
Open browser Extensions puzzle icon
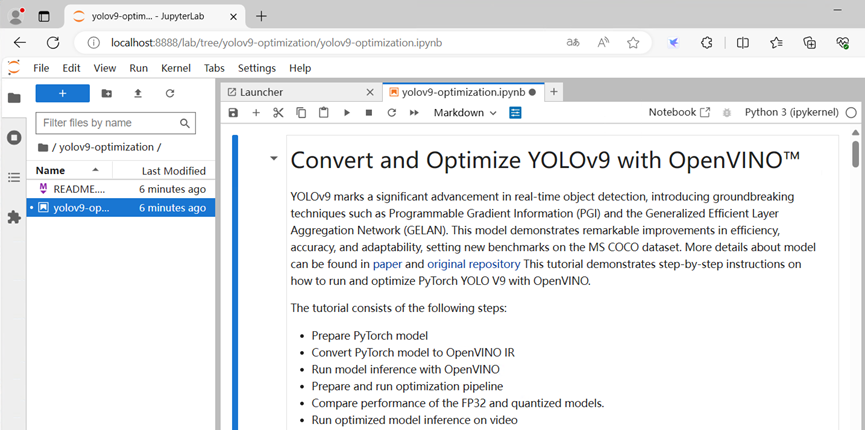pyautogui.click(x=706, y=43)
